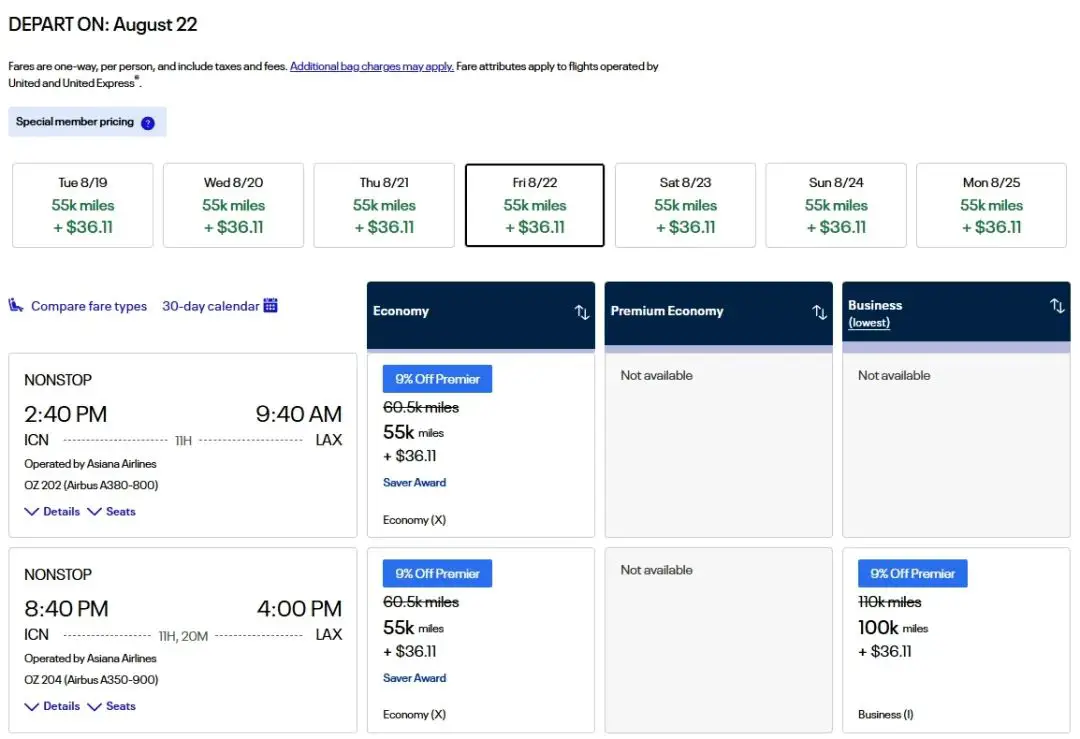Expand Details for flight OZ 202

pyautogui.click(x=53, y=512)
